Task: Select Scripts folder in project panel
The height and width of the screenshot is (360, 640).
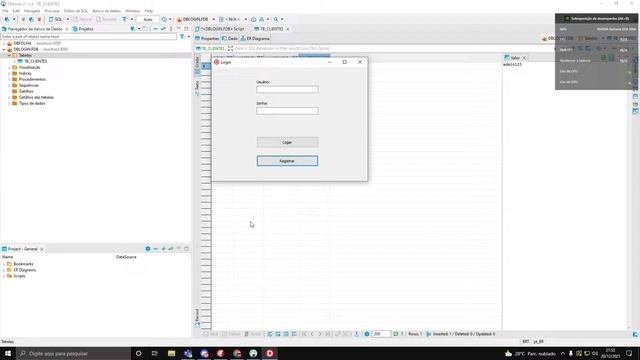Action: (x=19, y=276)
